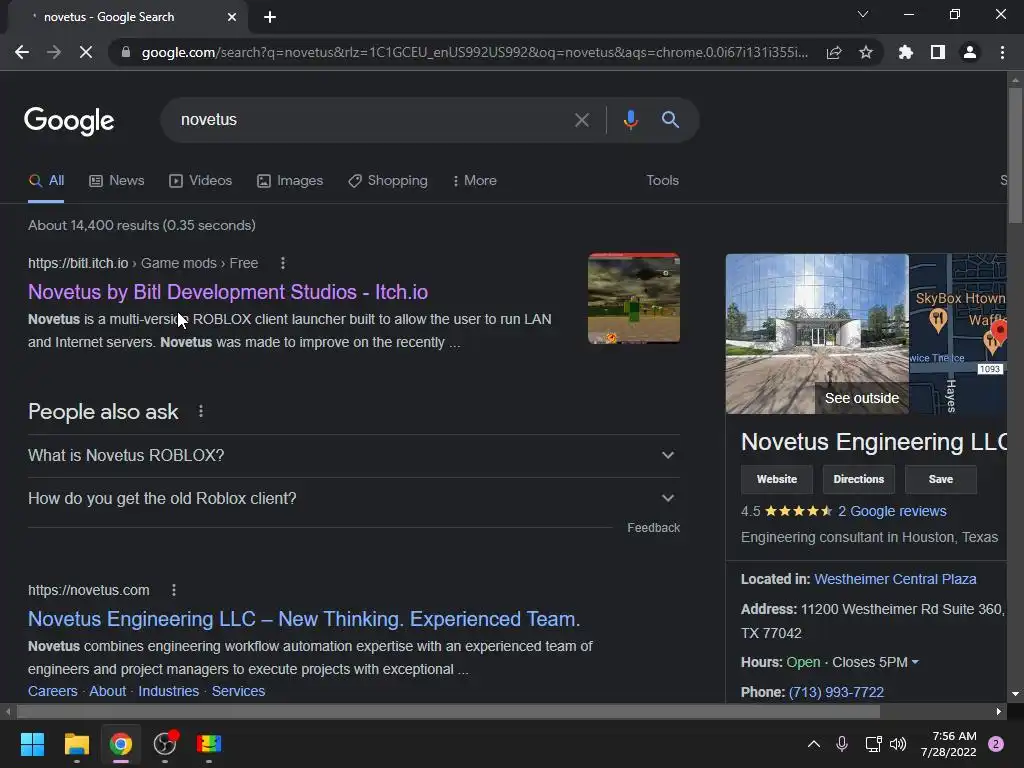Open the Novetus Engineering LLC result link
Image resolution: width=1024 pixels, height=768 pixels.
click(x=304, y=619)
